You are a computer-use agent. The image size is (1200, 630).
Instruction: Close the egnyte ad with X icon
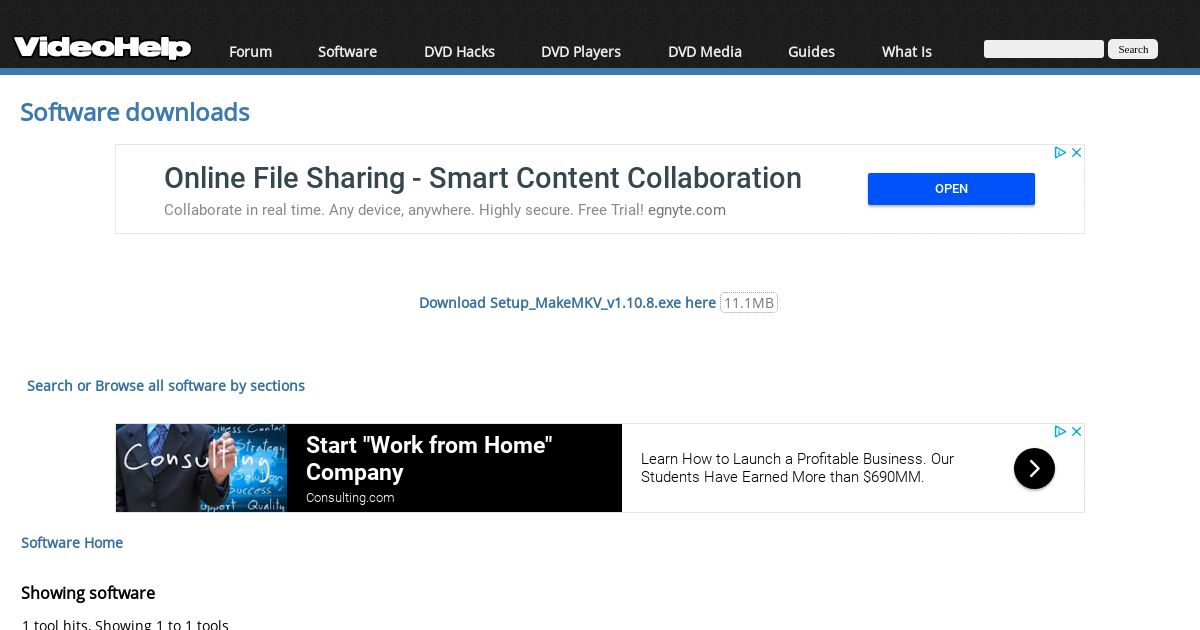click(1077, 153)
